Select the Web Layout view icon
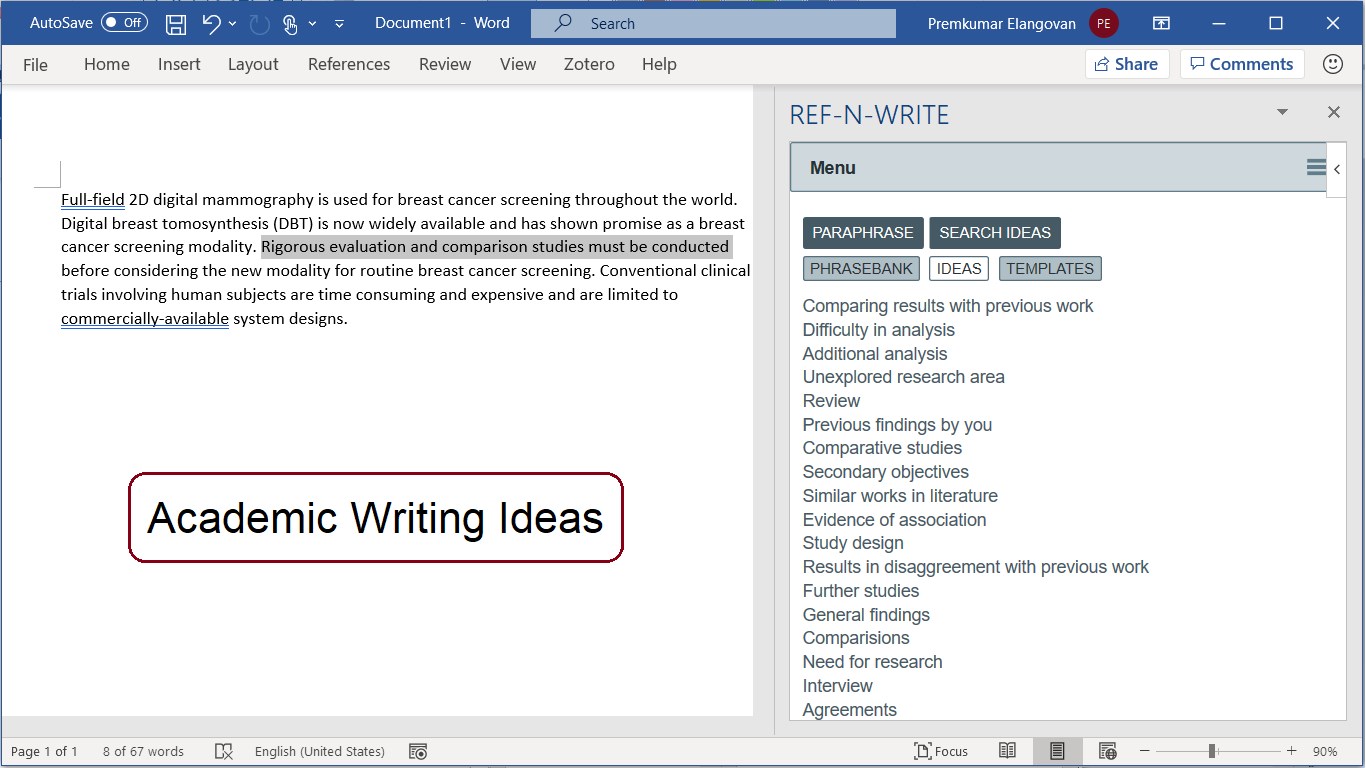The width and height of the screenshot is (1366, 768). click(x=1107, y=751)
